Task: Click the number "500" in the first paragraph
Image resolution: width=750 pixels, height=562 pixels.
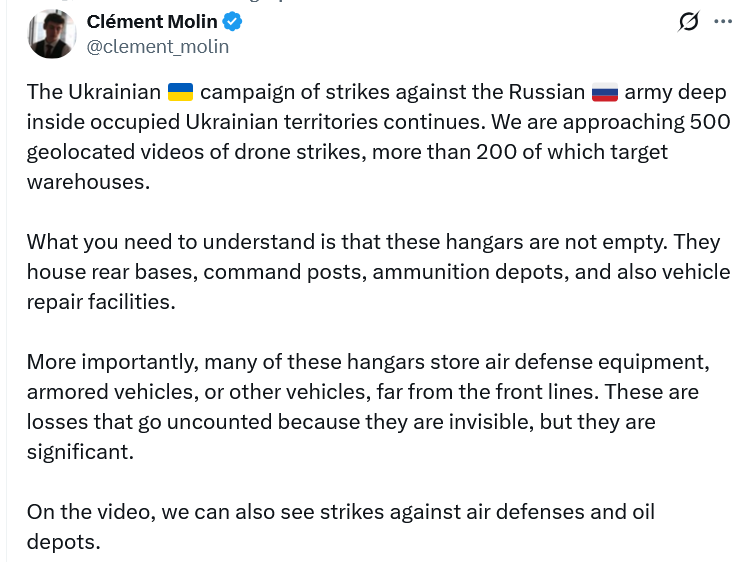Action: (711, 123)
